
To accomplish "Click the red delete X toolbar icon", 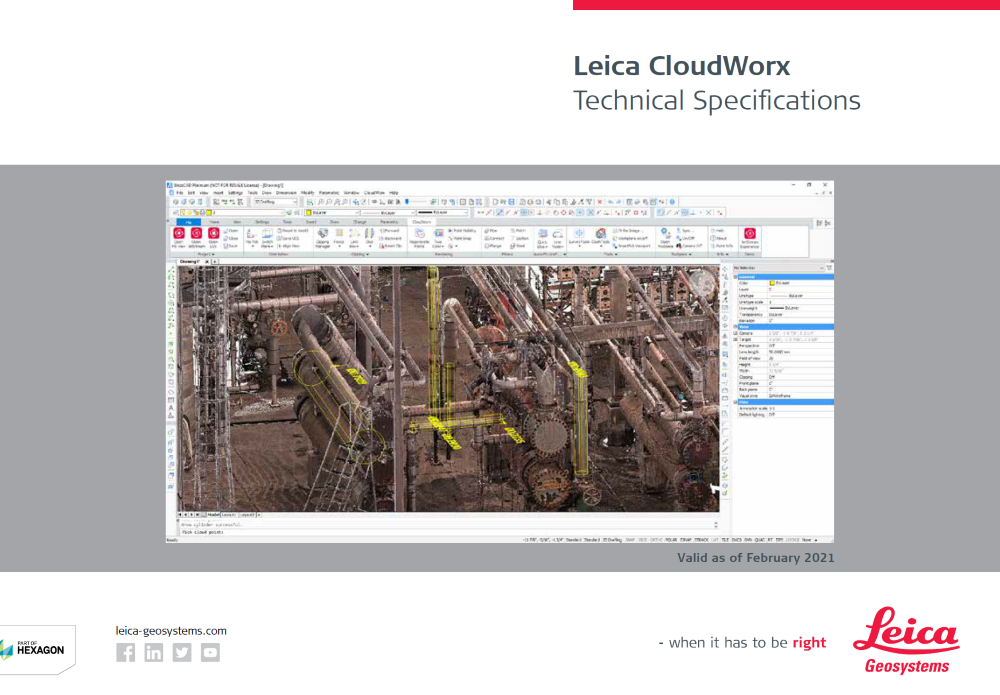I will coord(599,202).
